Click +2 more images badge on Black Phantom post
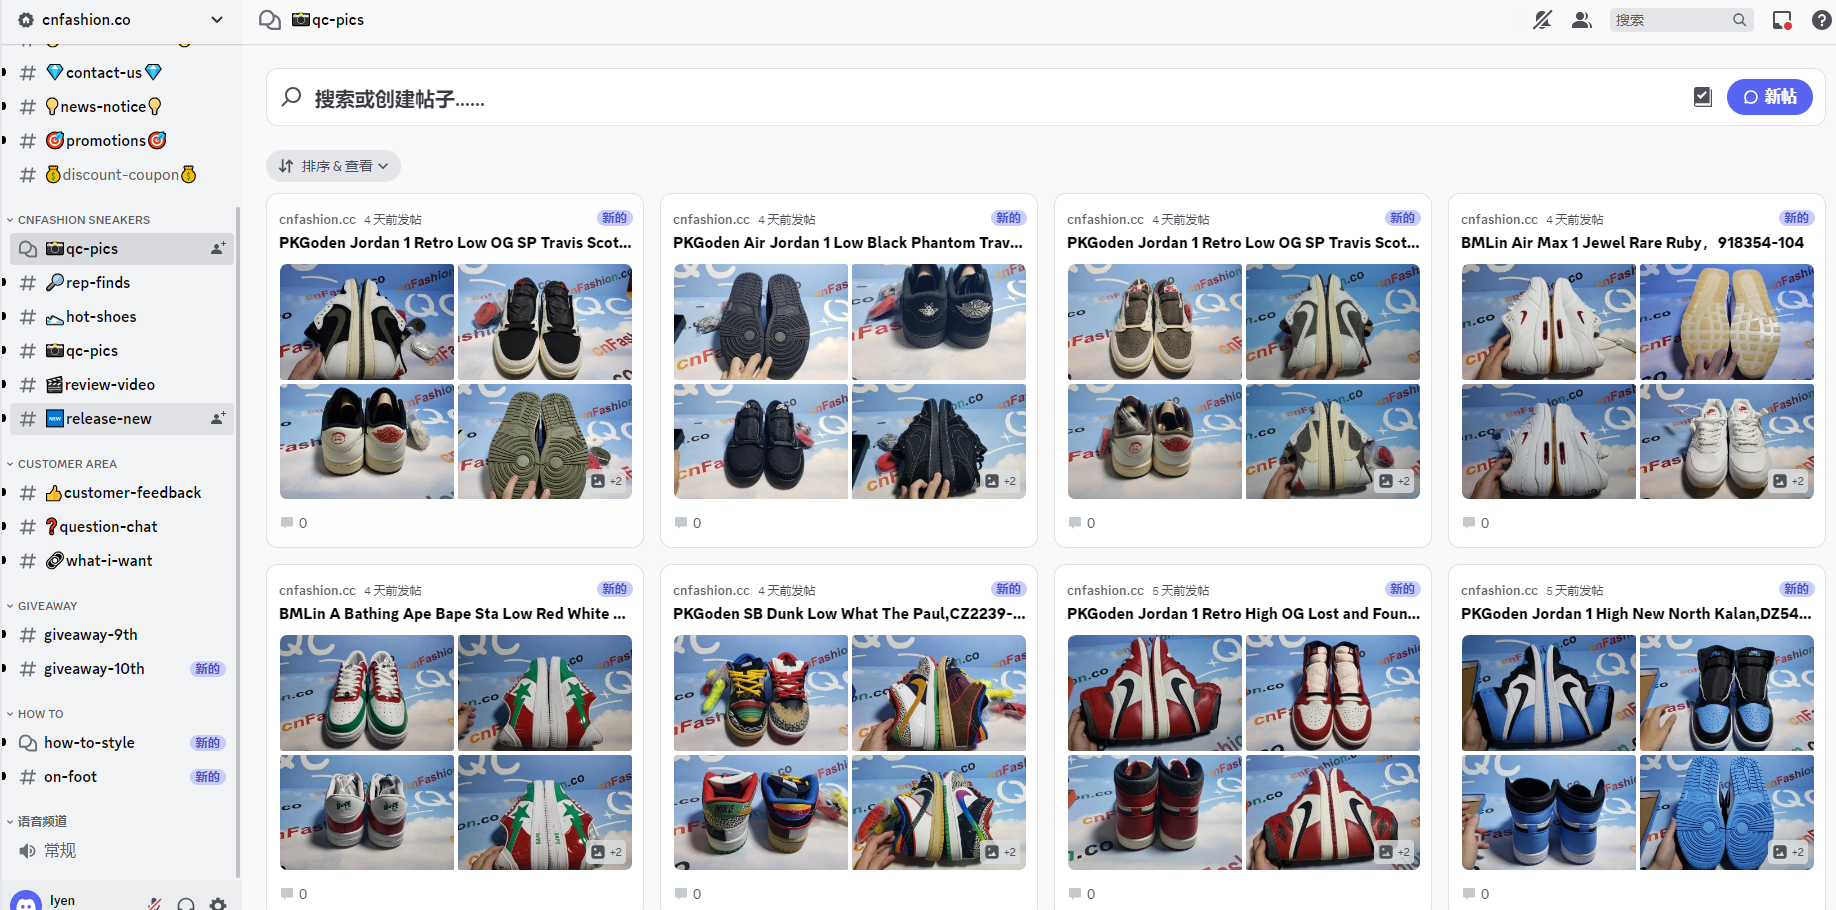 tap(1001, 481)
